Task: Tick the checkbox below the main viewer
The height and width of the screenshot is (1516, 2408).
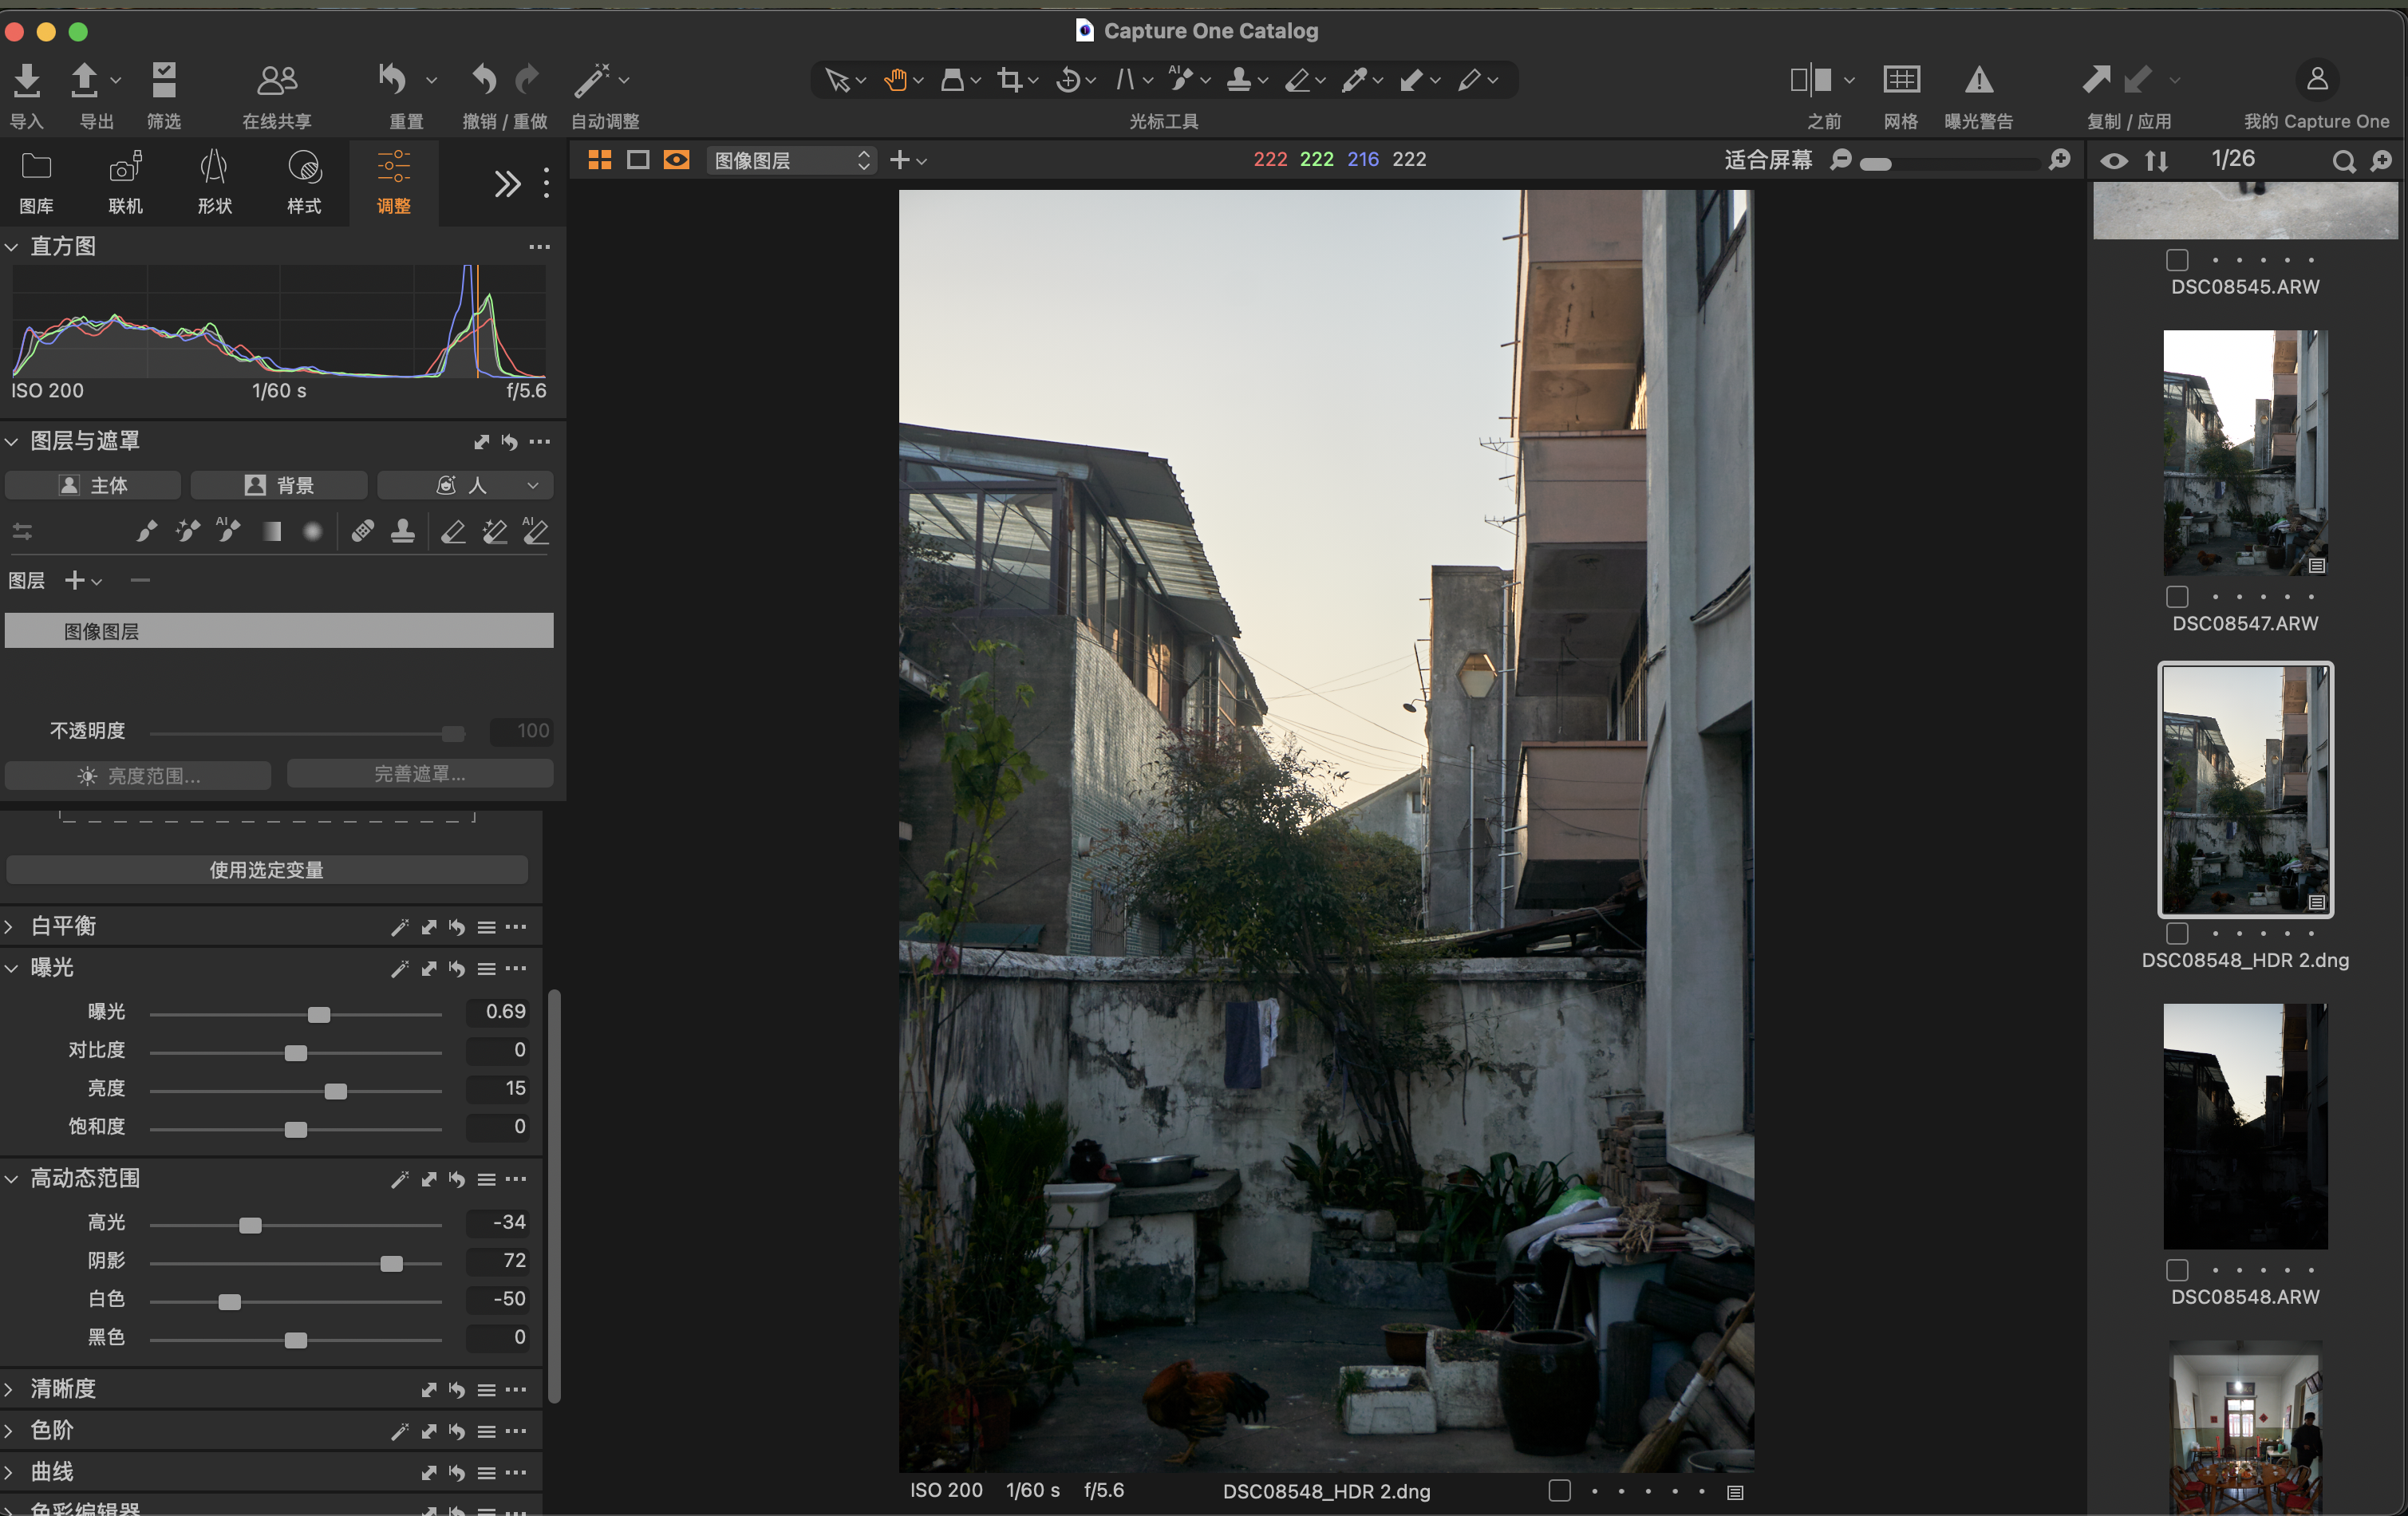Action: point(1559,1491)
